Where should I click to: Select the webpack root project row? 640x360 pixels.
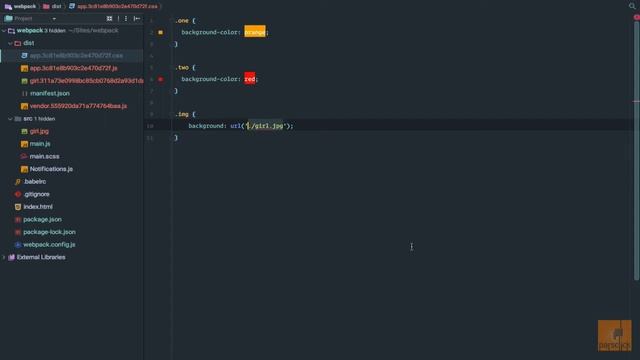coord(71,31)
